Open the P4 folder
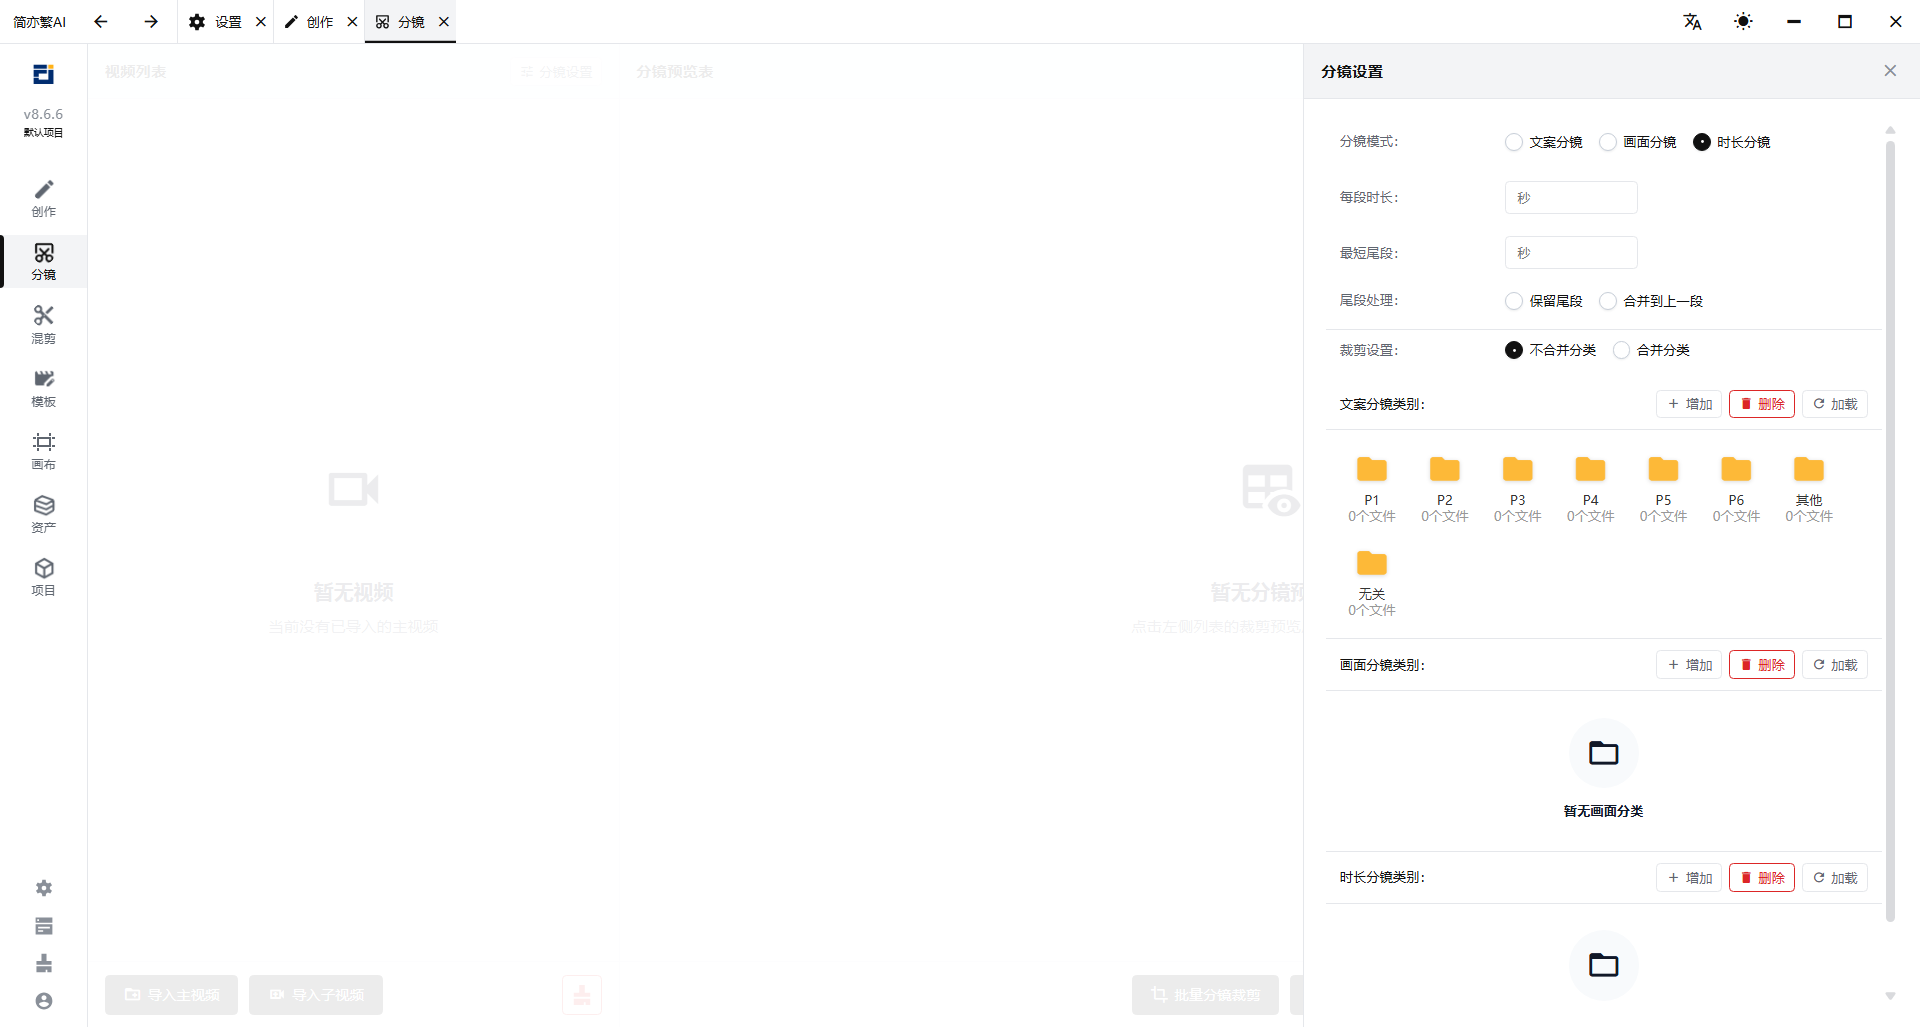 [x=1590, y=489]
